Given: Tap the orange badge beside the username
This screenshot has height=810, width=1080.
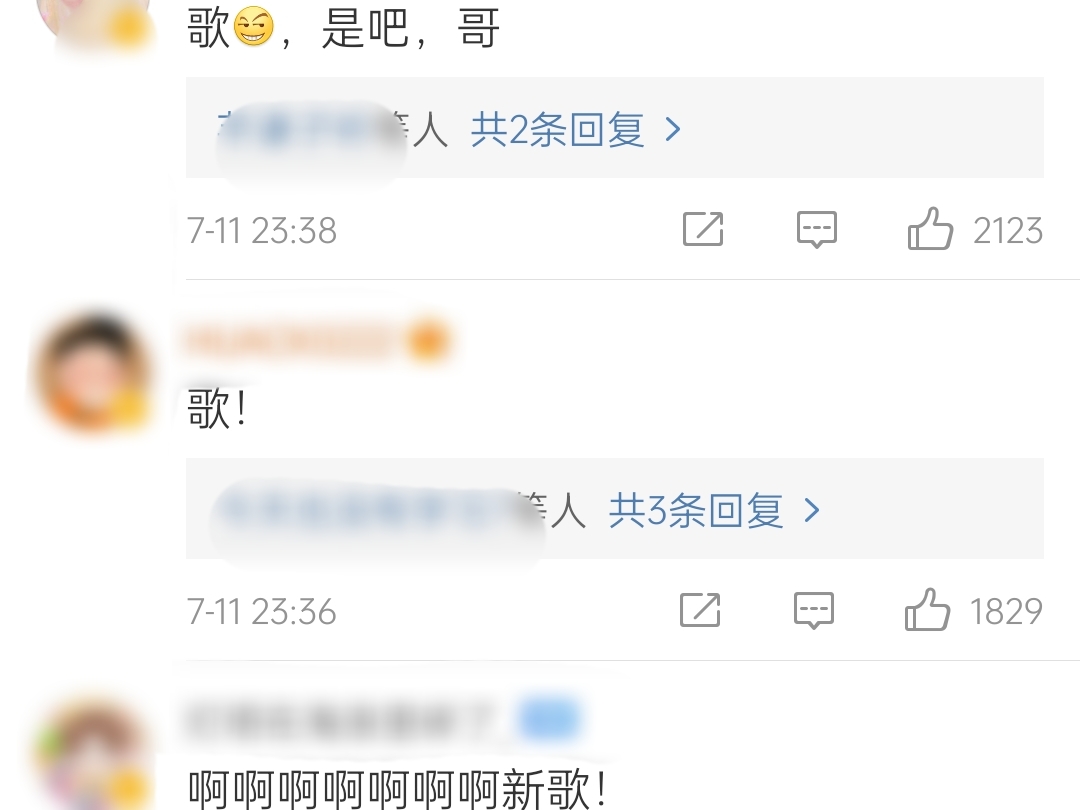Looking at the screenshot, I should 428,342.
